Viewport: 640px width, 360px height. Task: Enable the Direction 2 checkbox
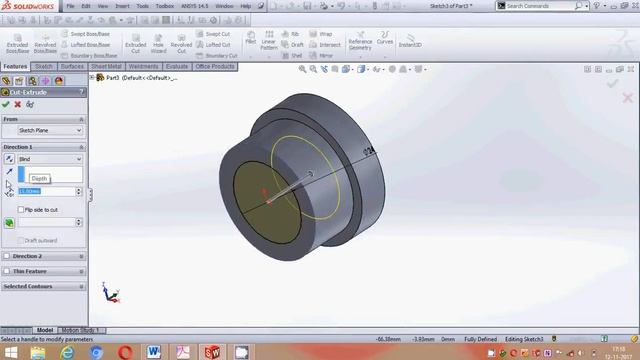[7, 256]
